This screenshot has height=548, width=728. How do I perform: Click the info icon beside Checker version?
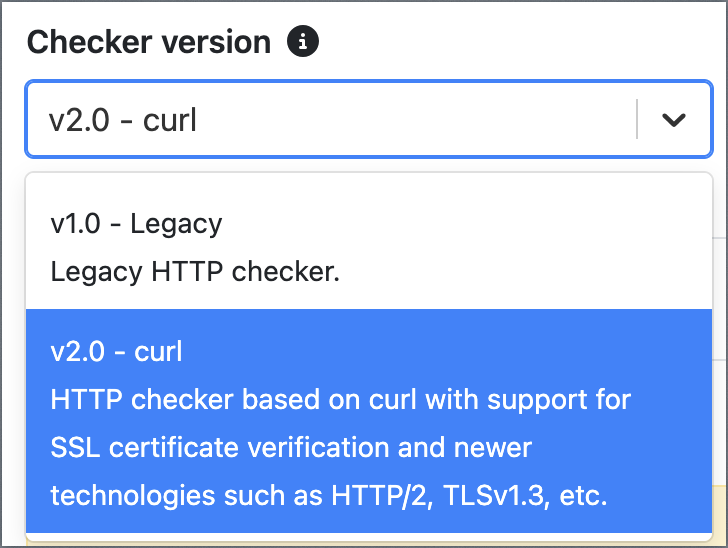click(303, 41)
